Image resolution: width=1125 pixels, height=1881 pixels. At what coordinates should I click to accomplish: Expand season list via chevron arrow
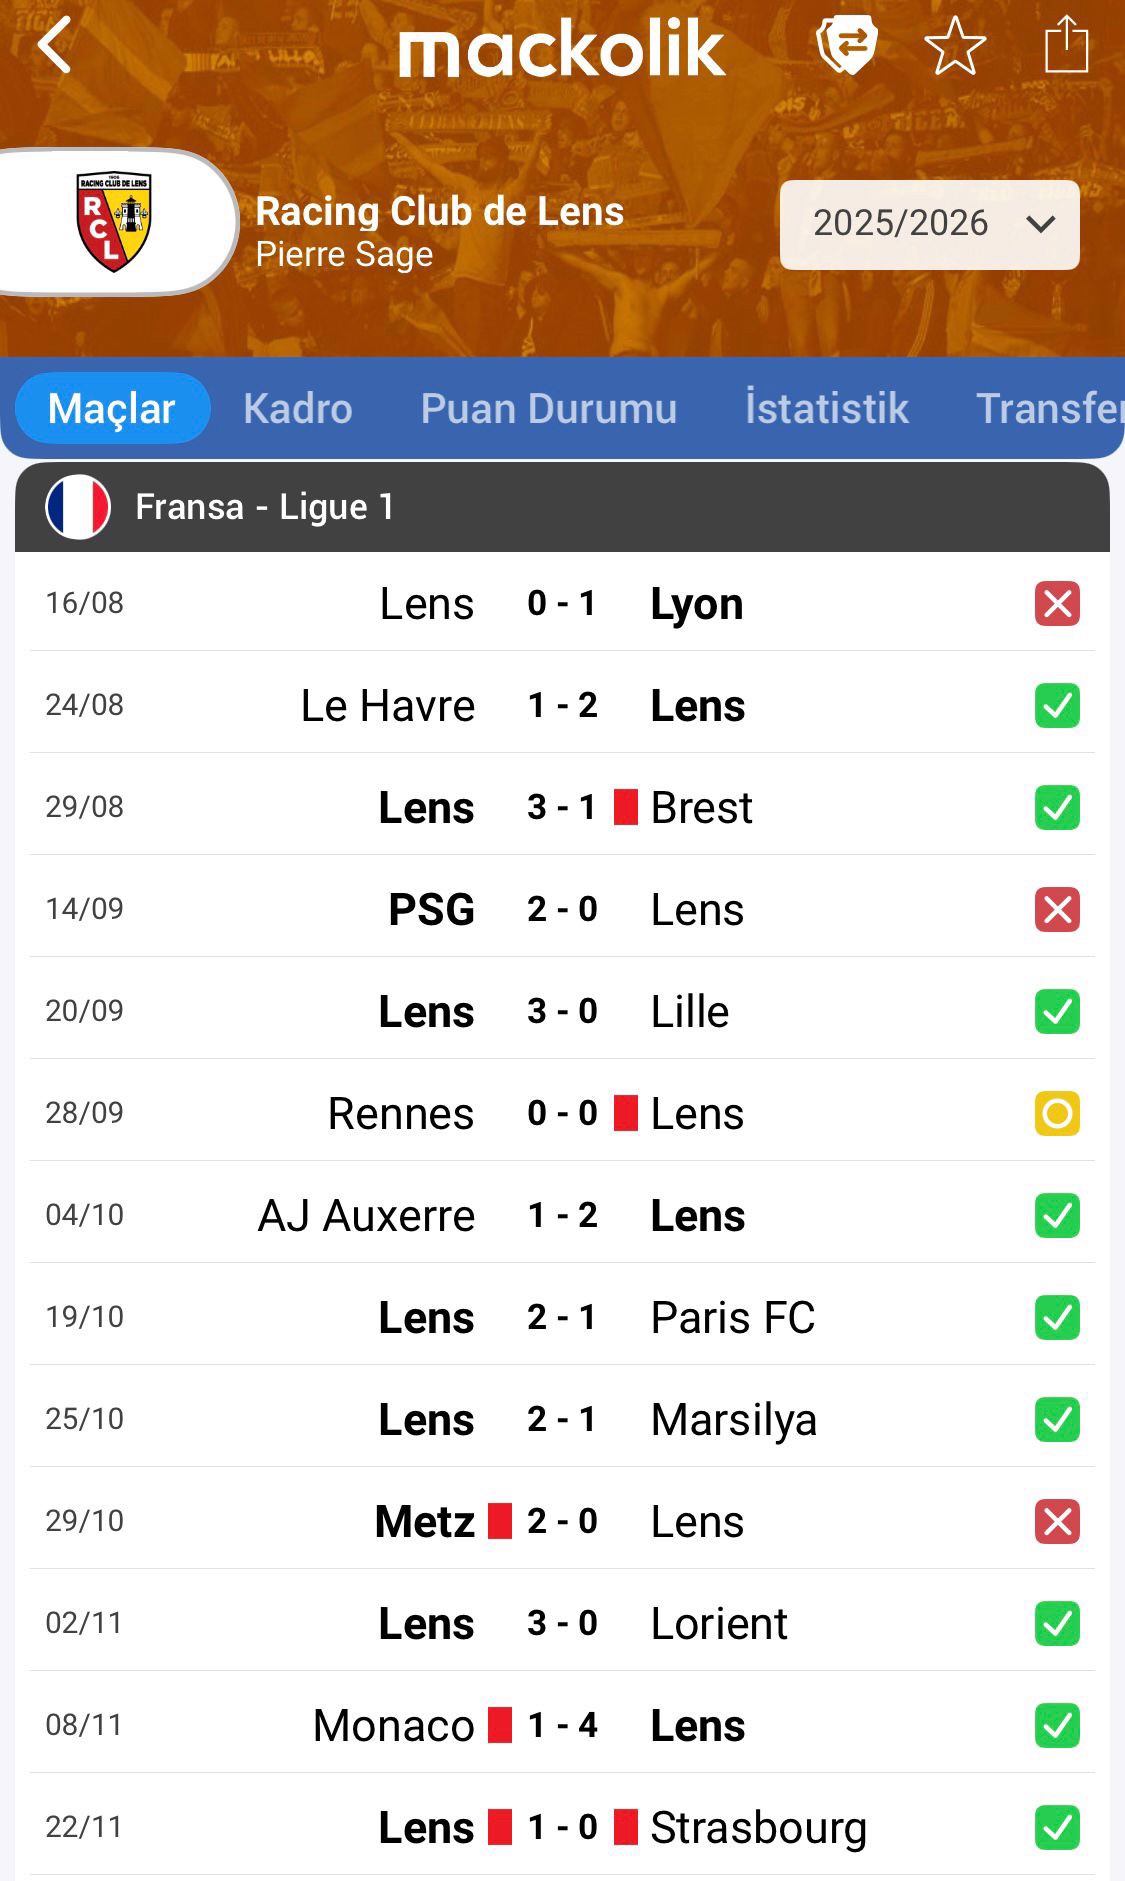tap(1041, 224)
